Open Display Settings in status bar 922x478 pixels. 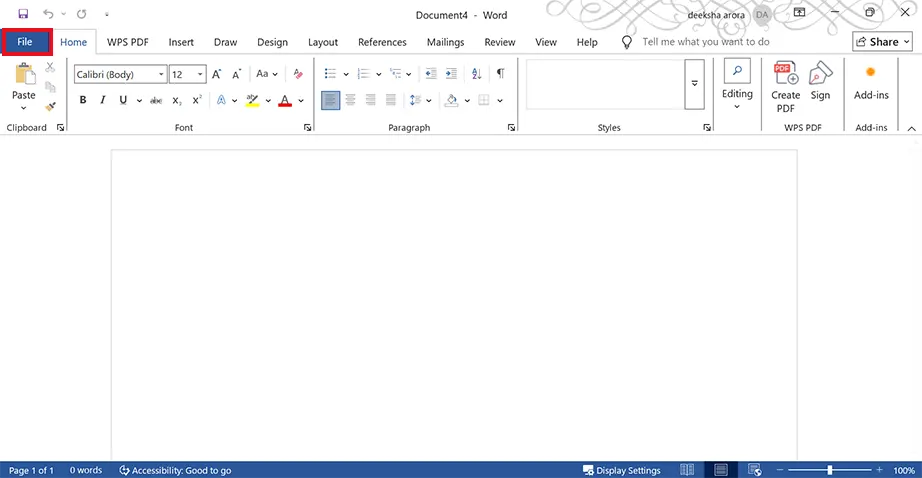[x=622, y=470]
